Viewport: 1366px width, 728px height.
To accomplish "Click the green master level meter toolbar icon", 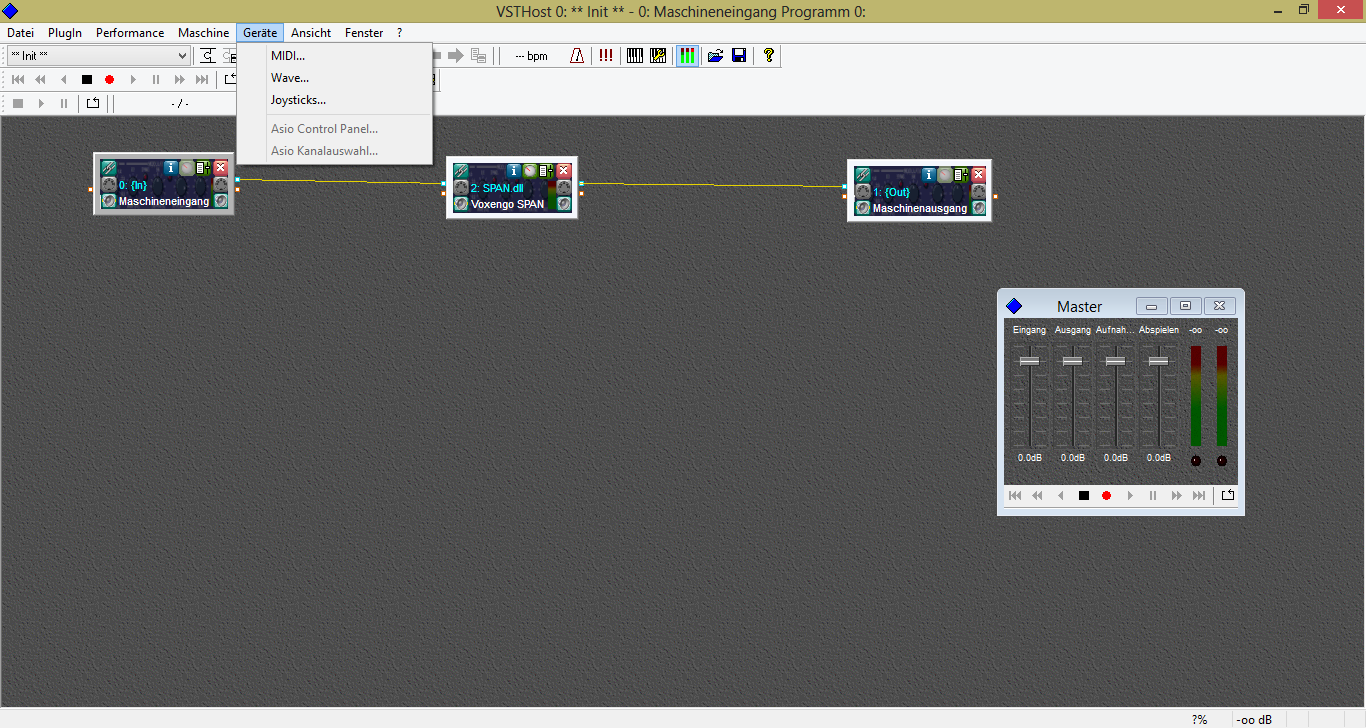I will [x=687, y=56].
